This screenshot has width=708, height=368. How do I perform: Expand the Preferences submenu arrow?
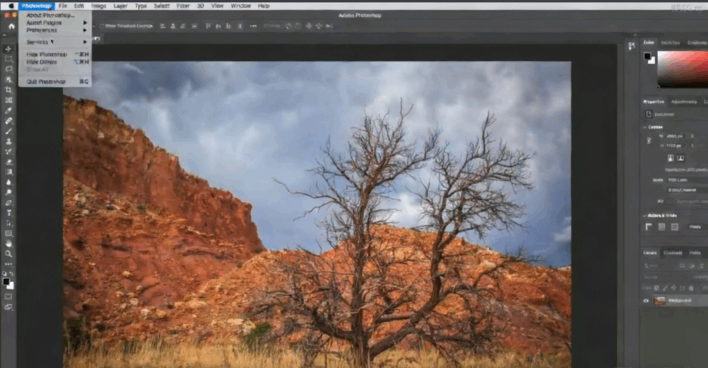(x=84, y=30)
